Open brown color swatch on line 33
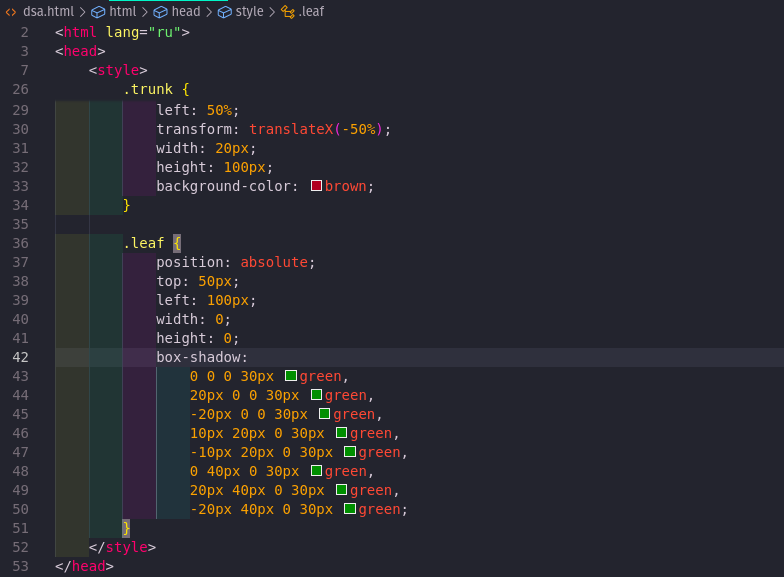 (x=316, y=186)
